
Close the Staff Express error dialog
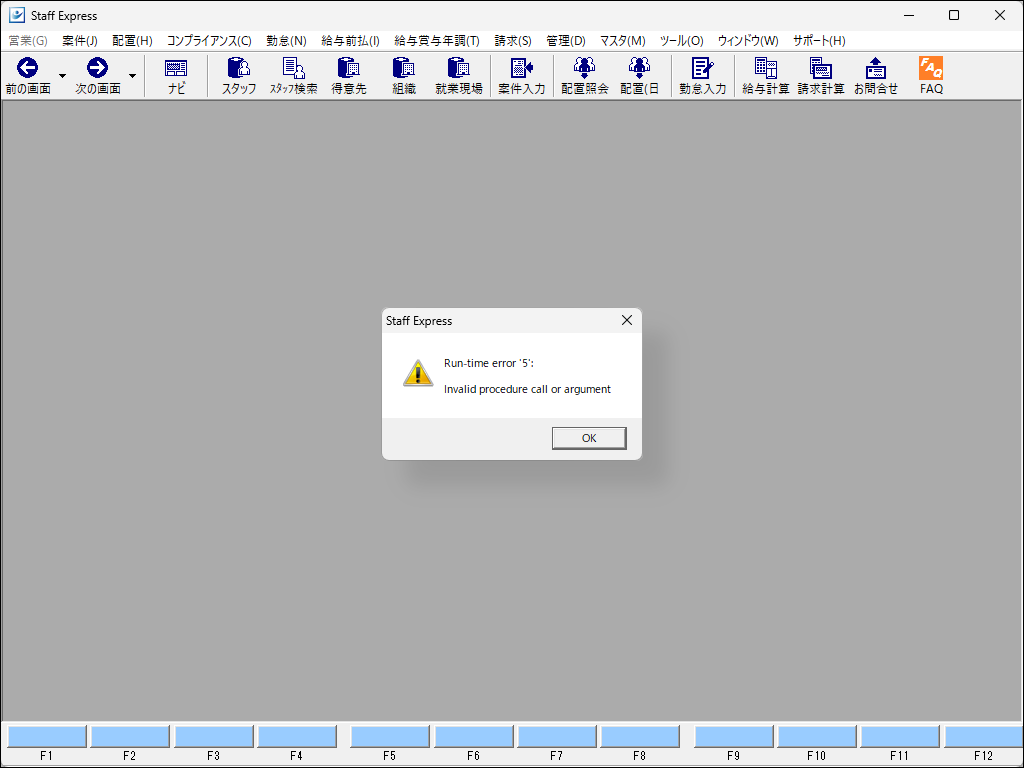[x=627, y=320]
